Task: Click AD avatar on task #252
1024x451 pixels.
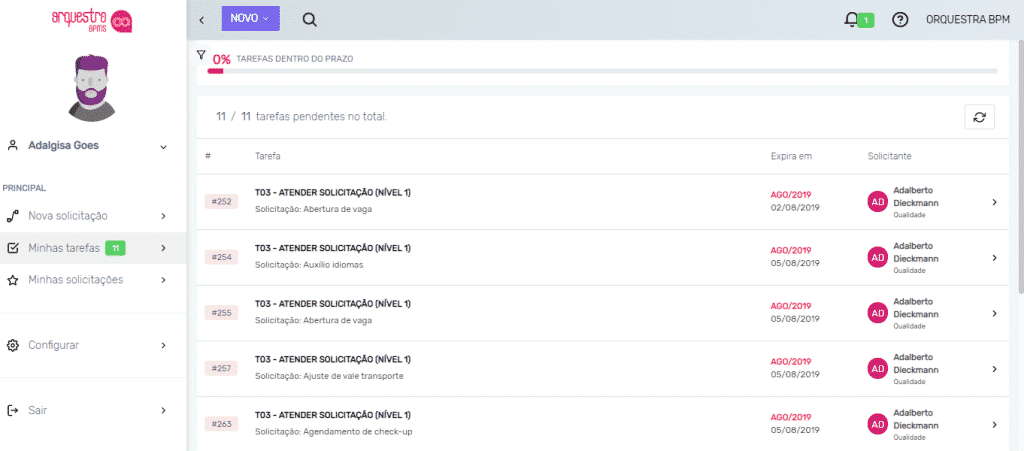Action: [x=877, y=202]
